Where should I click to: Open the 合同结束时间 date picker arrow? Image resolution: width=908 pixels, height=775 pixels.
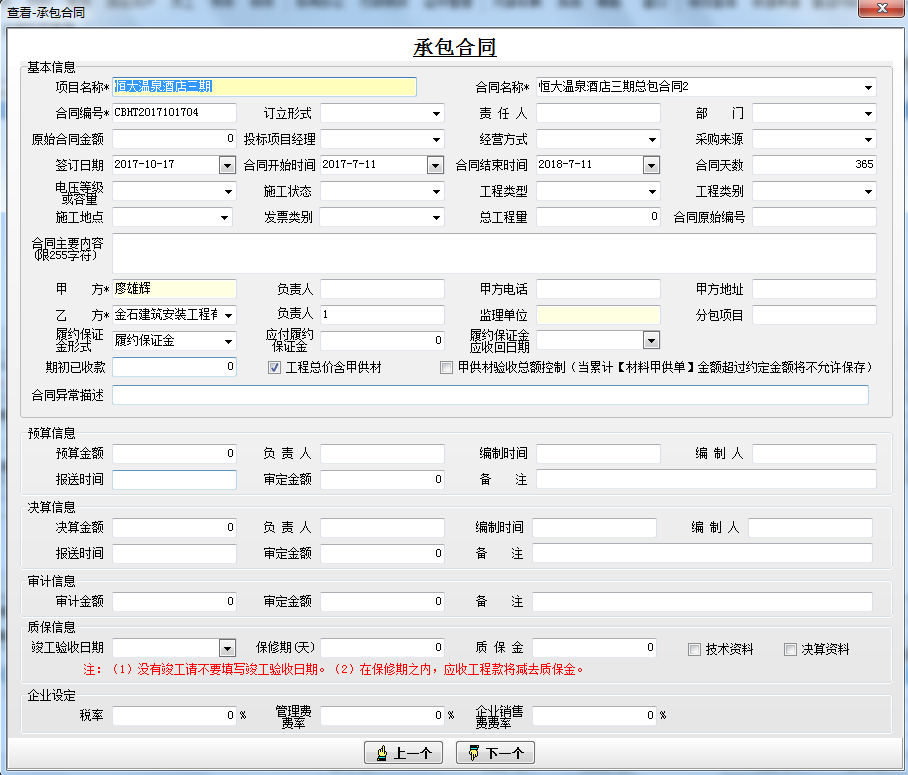tap(651, 165)
